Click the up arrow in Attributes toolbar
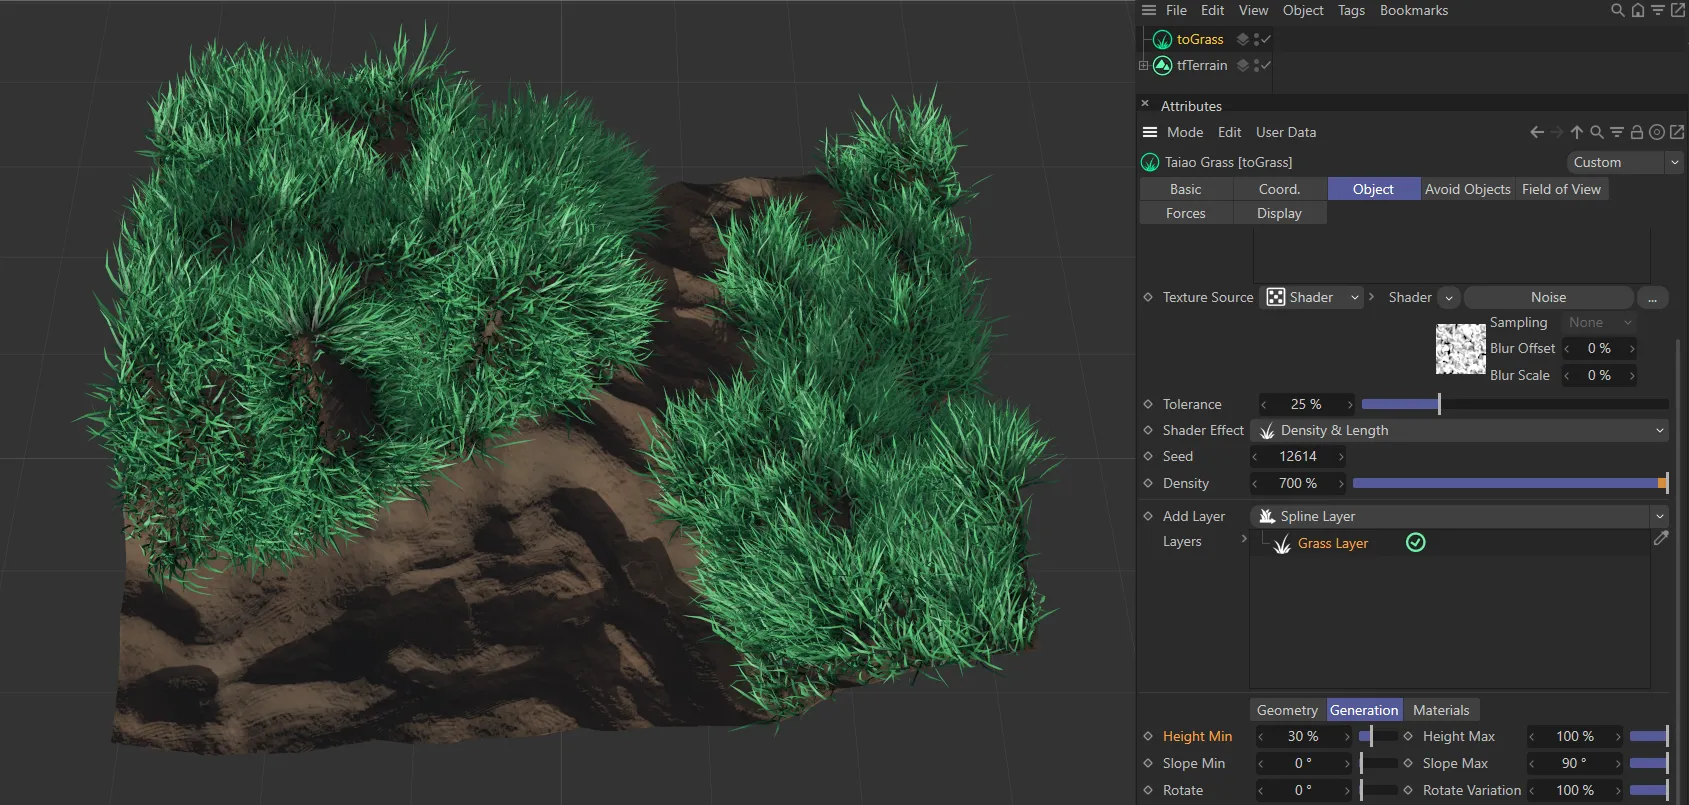 tap(1577, 132)
